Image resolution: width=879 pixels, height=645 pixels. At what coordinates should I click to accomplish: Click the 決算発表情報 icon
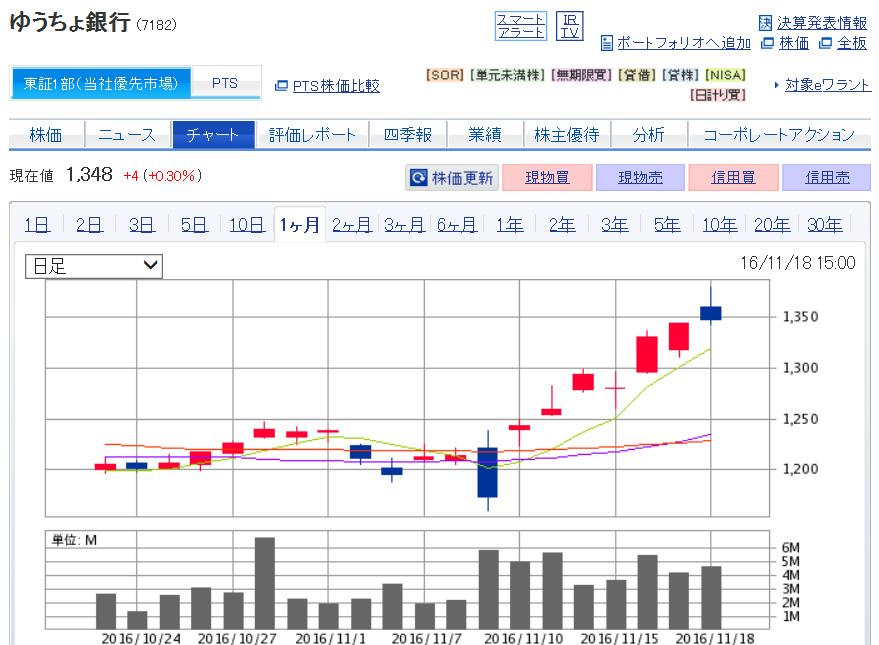pos(765,23)
